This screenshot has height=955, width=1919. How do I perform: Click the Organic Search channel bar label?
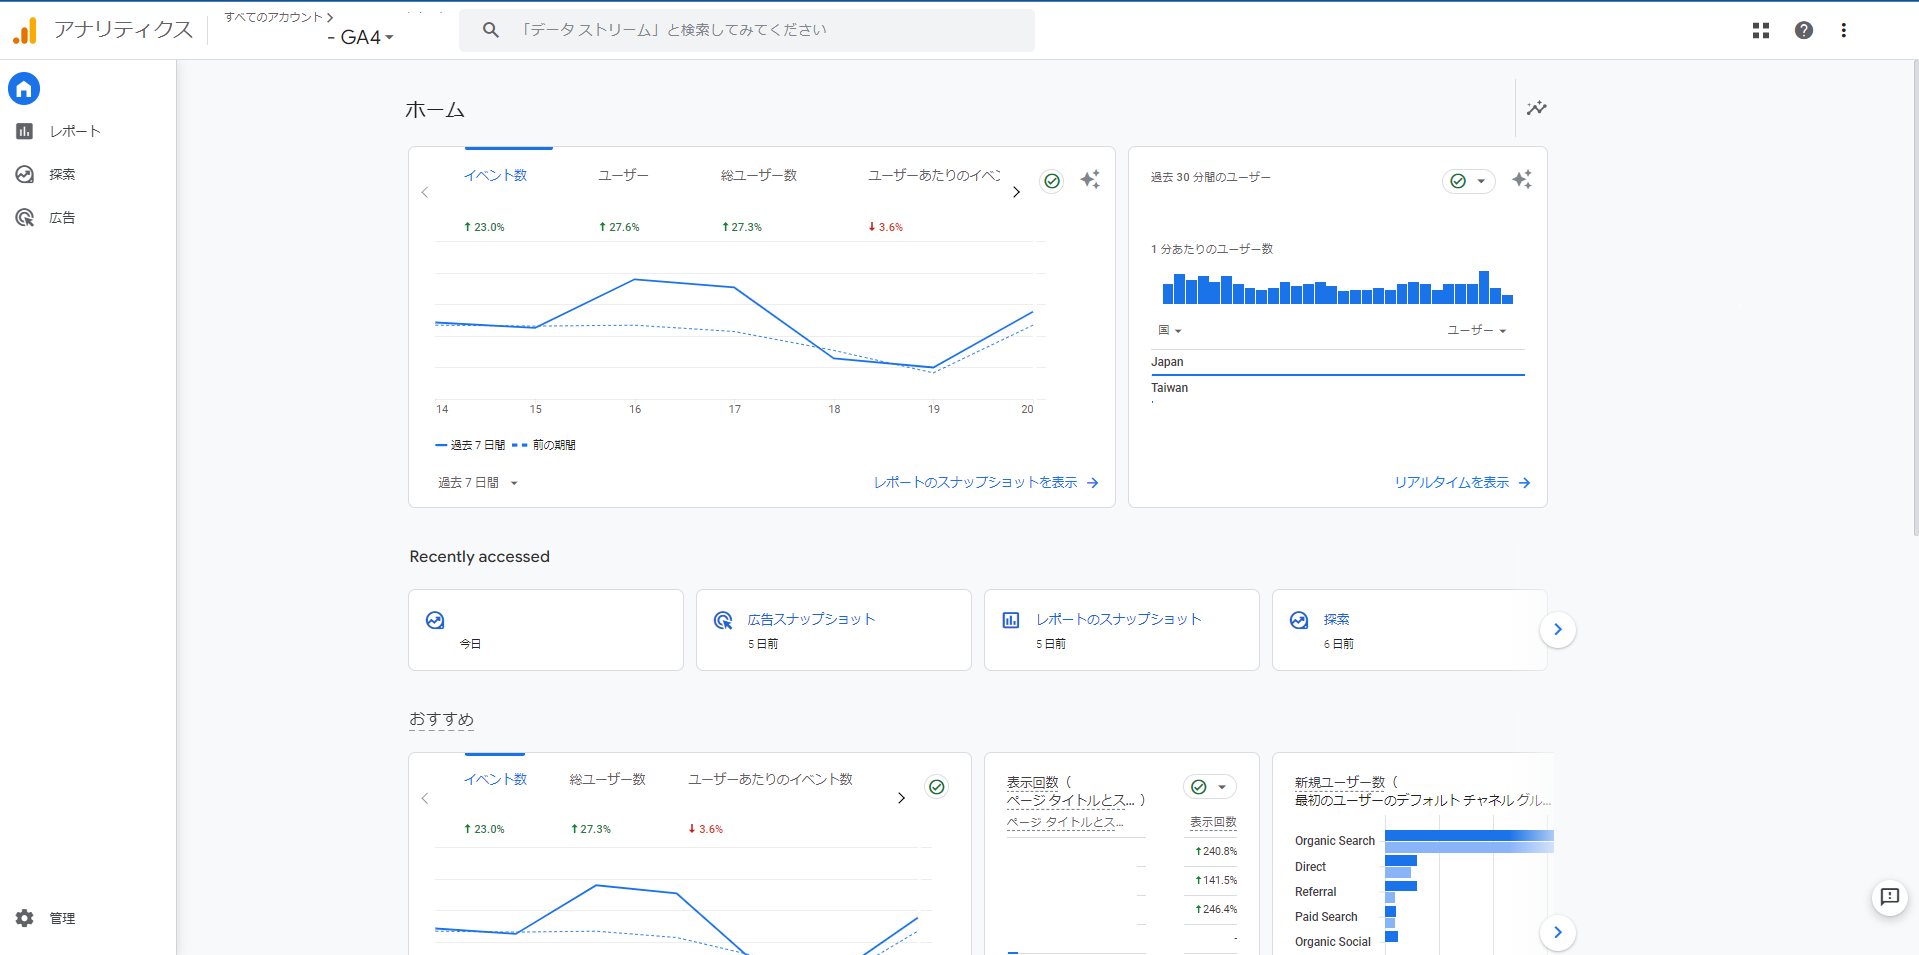1335,841
